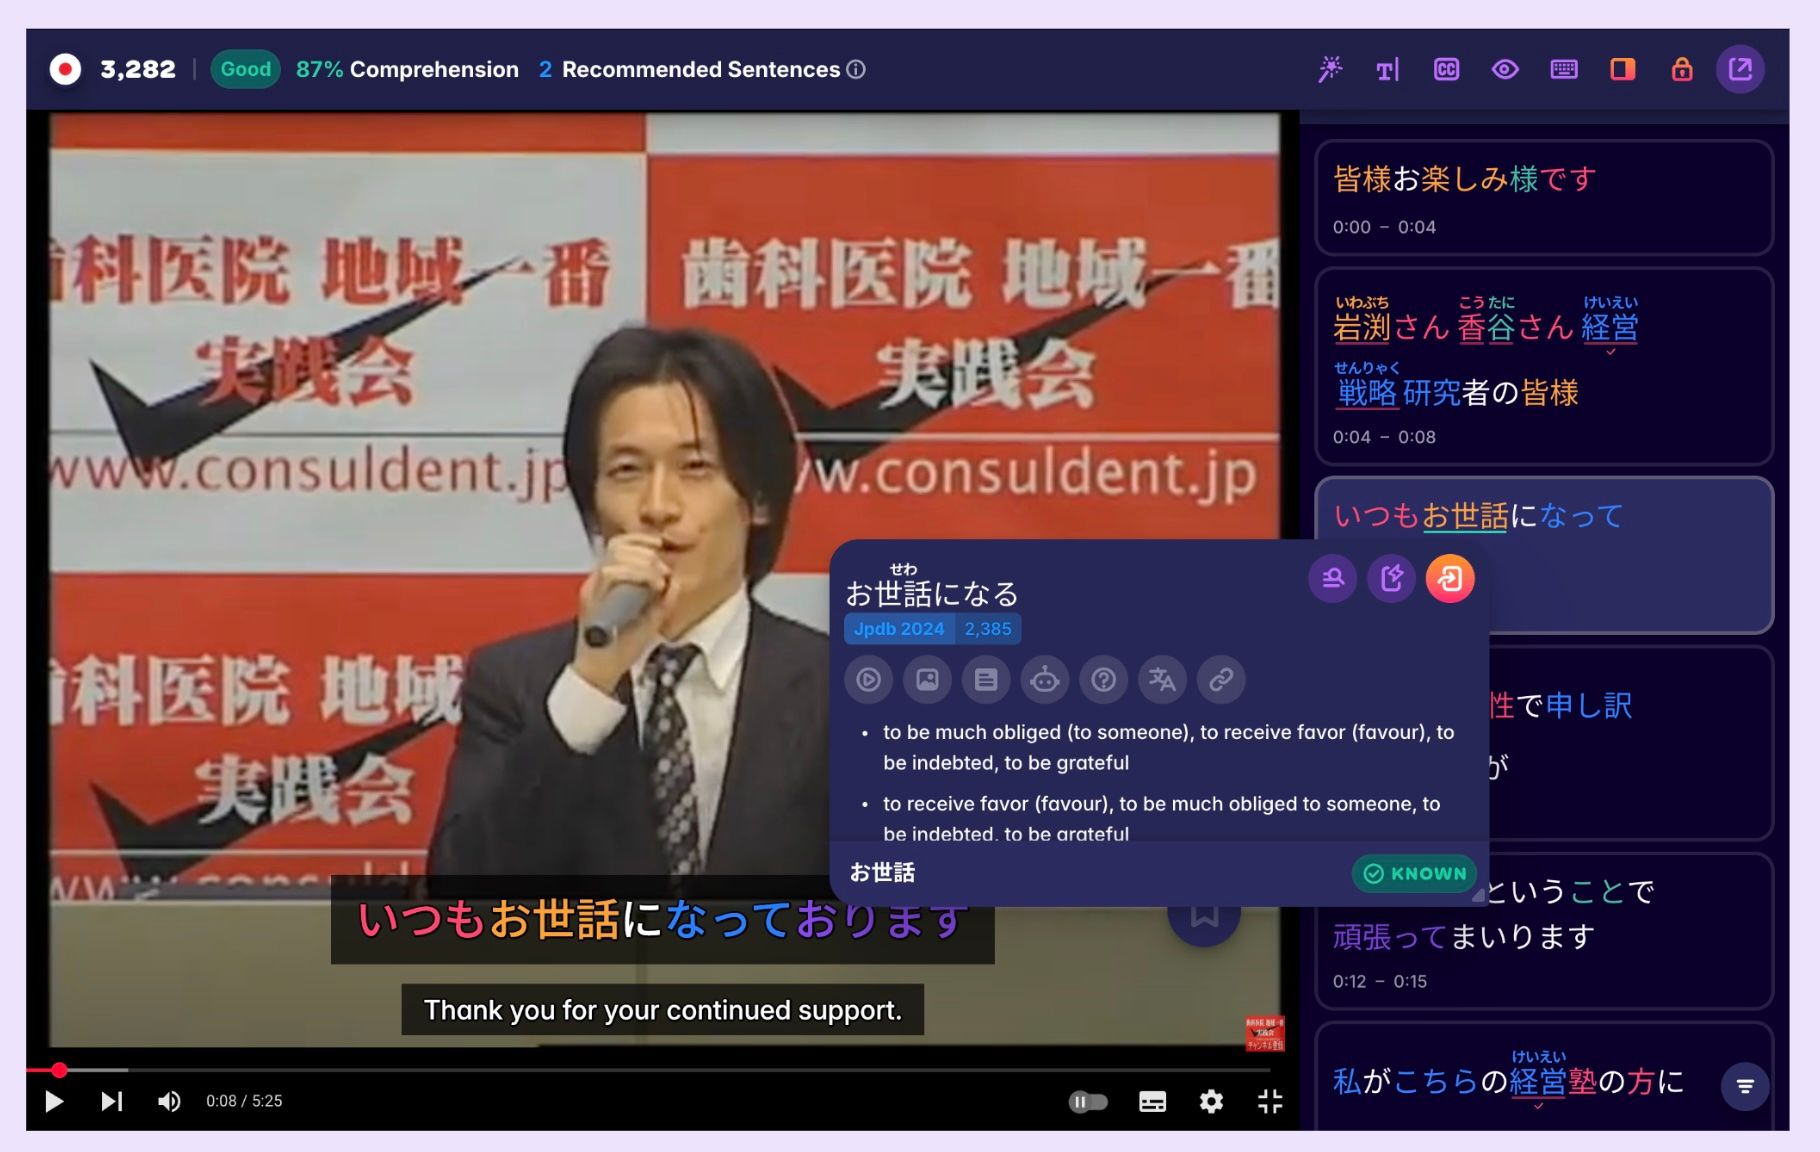Click the robot AI icon in dictionary popup

[1045, 680]
